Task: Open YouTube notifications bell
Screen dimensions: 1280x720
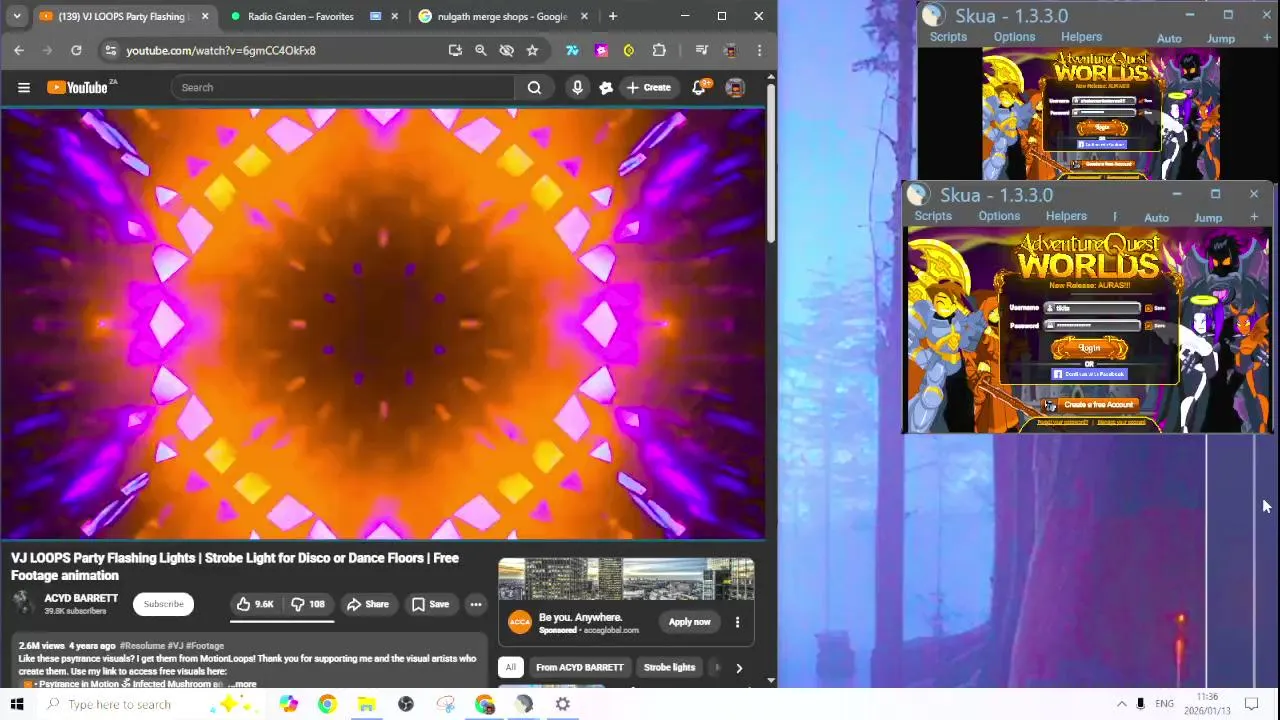Action: (700, 88)
